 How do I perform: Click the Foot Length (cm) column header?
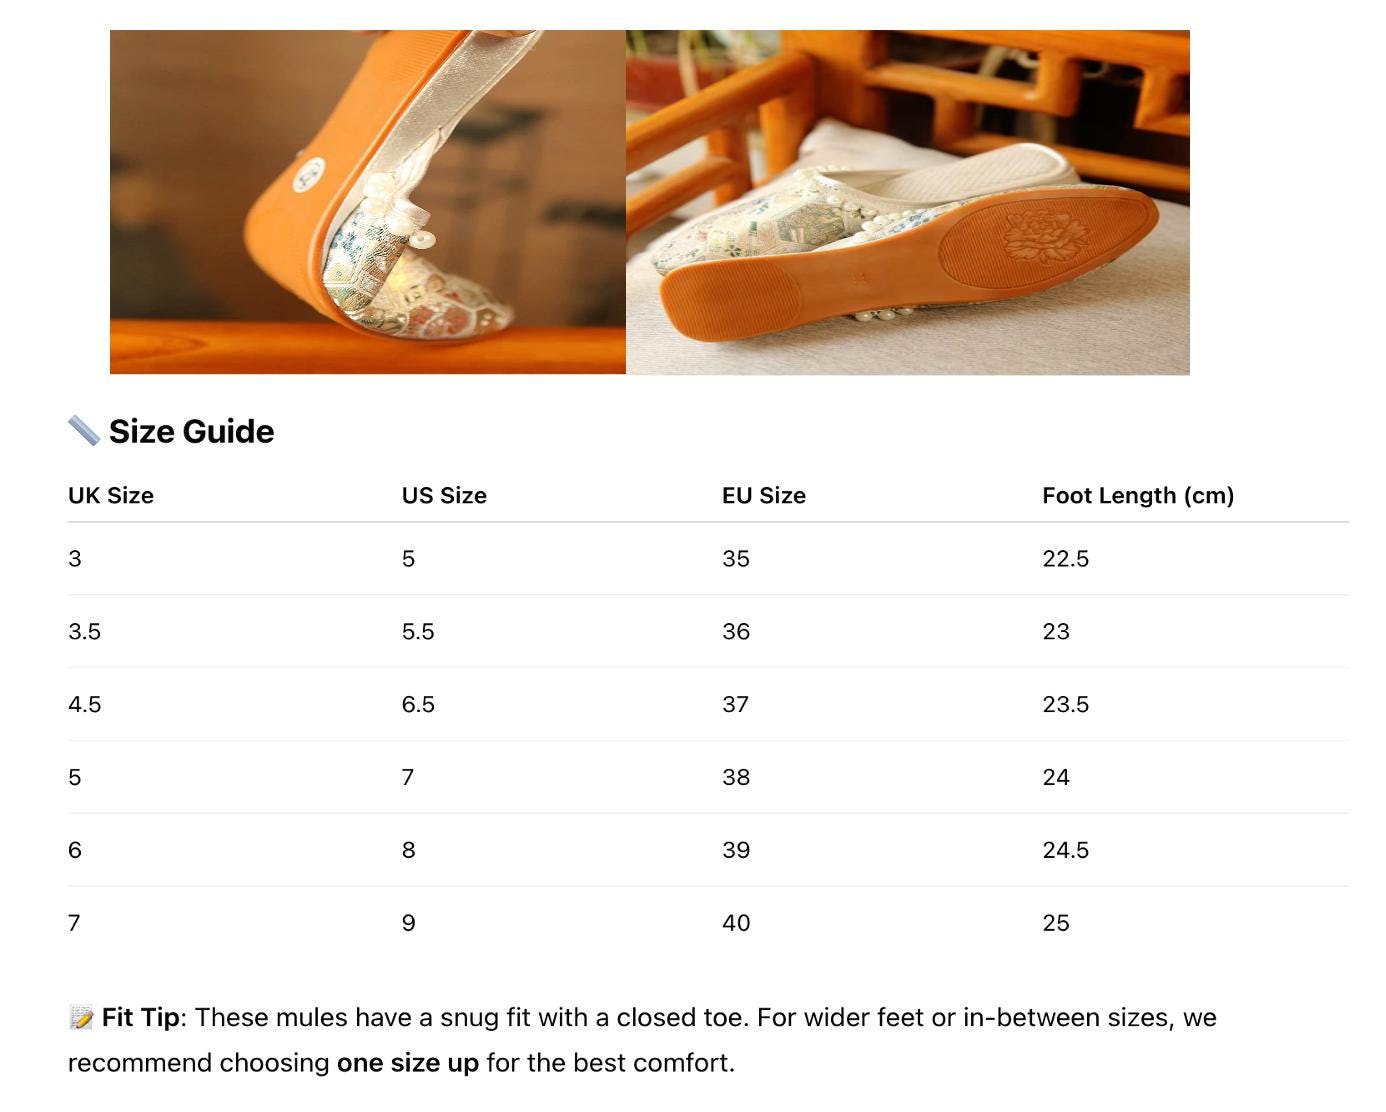1138,496
